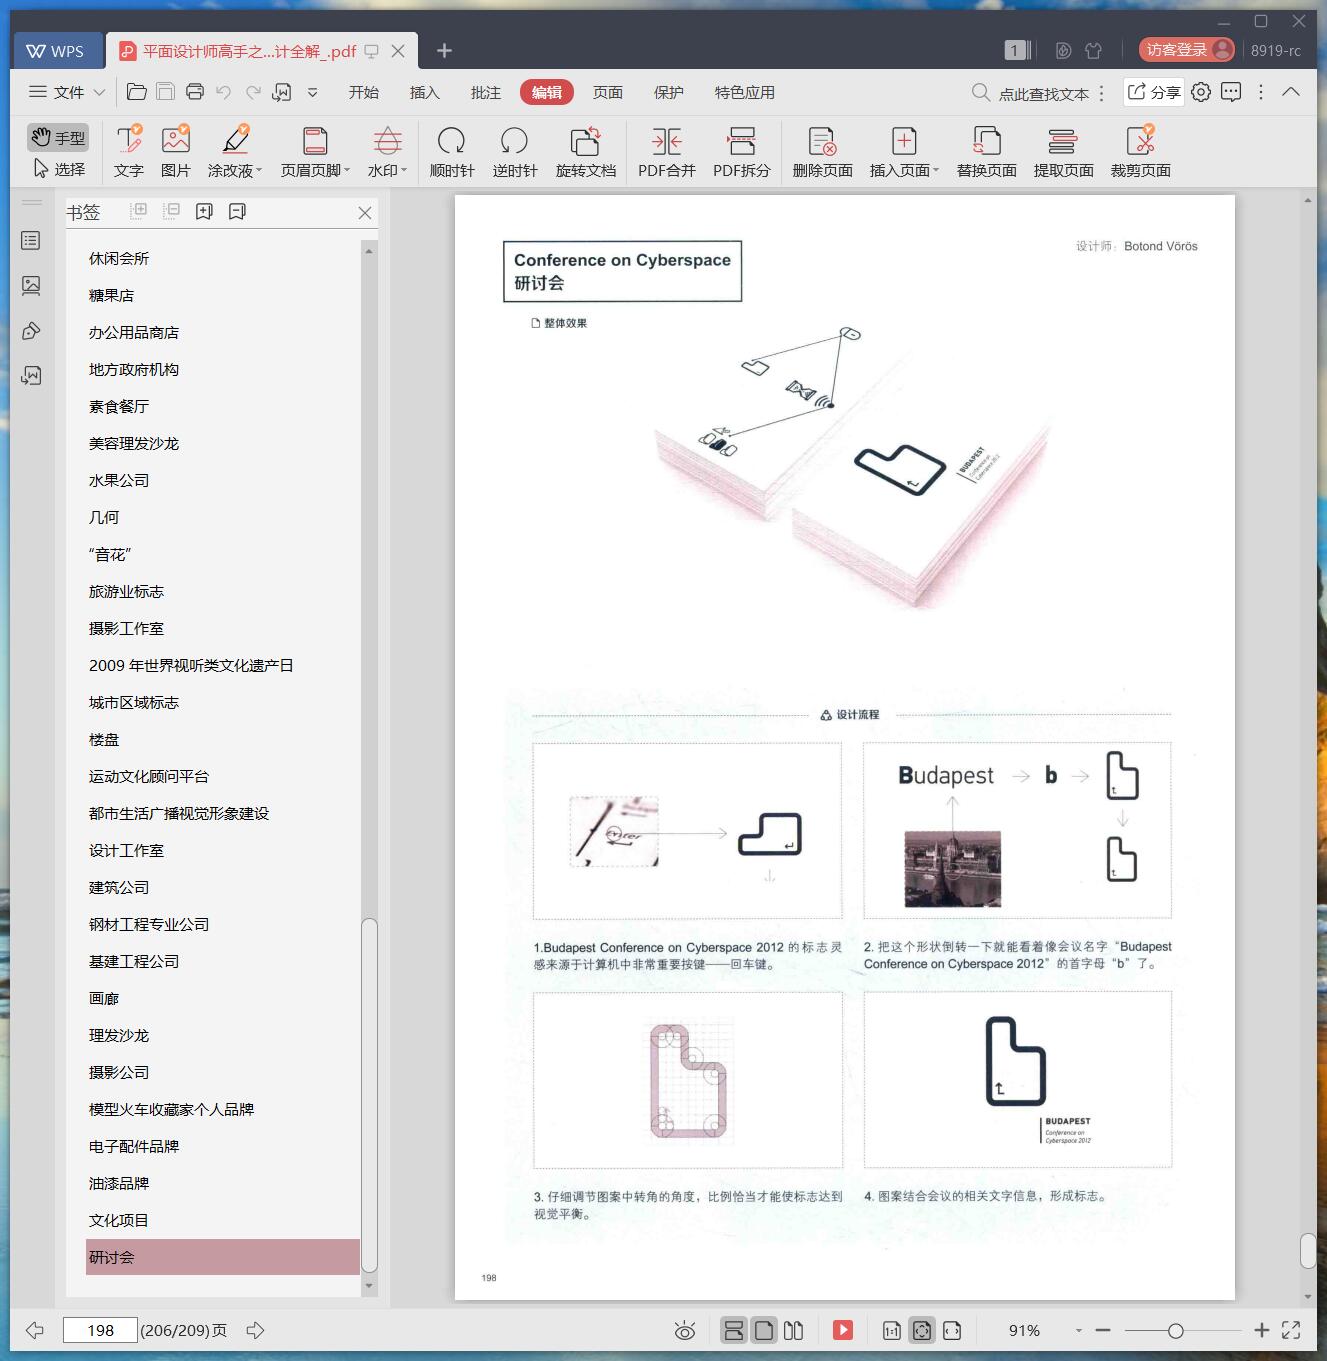Select the Hand tool (手型)
The image size is (1327, 1361).
(58, 137)
